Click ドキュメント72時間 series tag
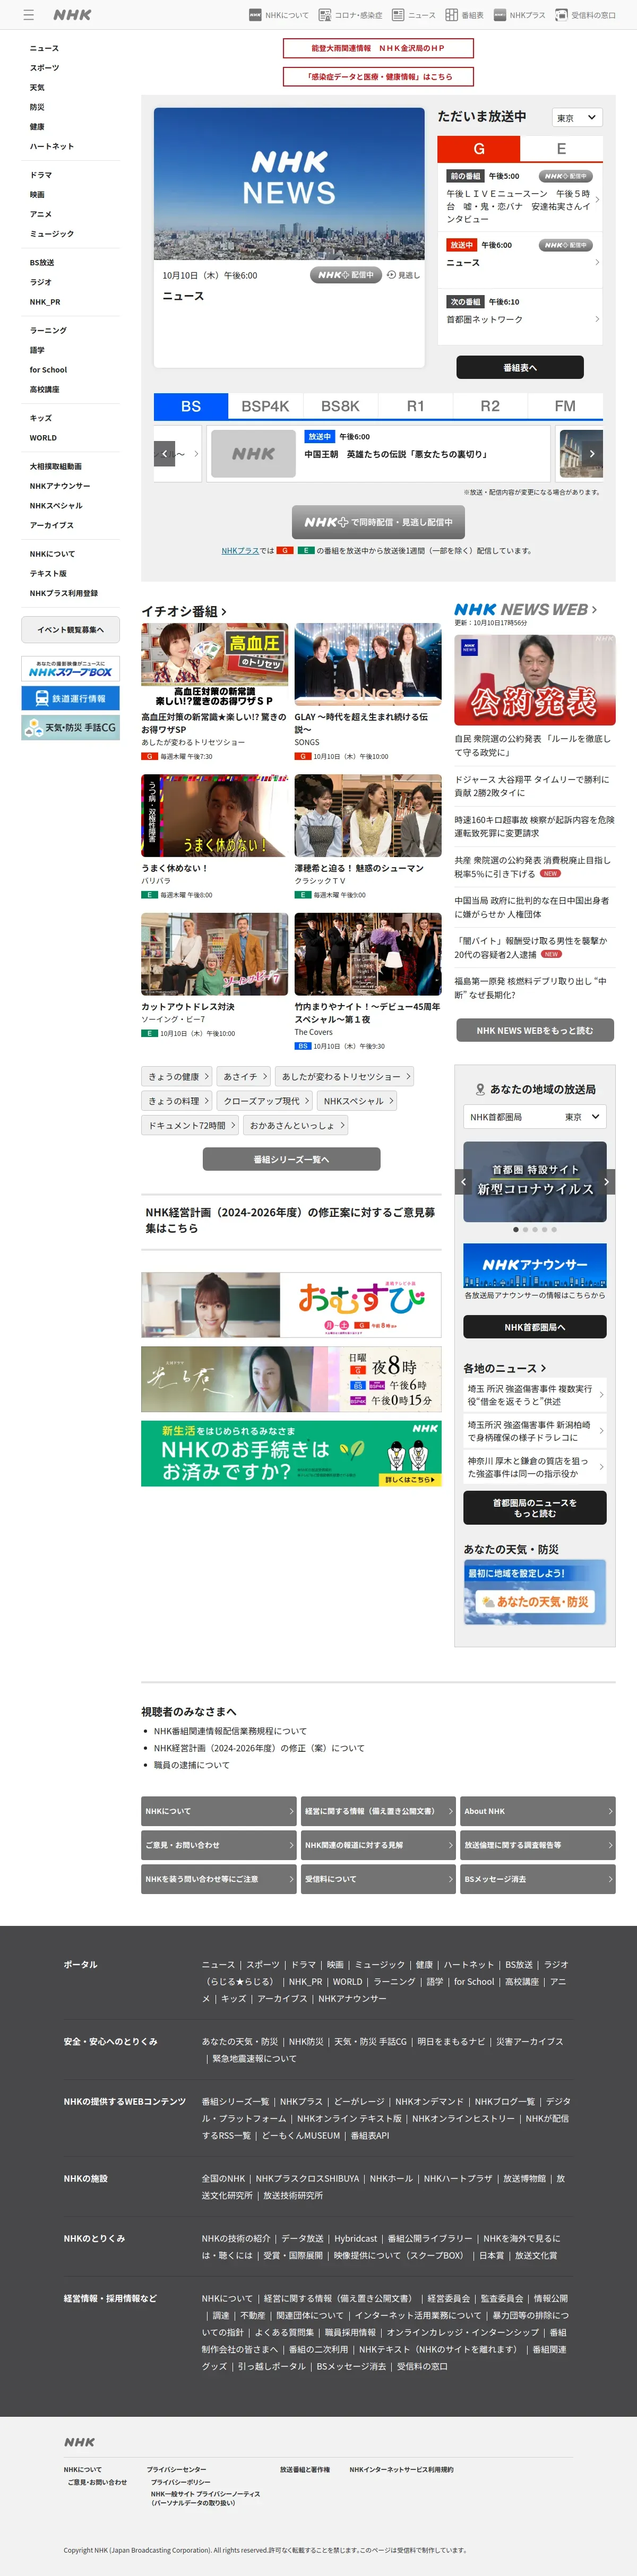The height and width of the screenshot is (2576, 637). coord(190,1125)
